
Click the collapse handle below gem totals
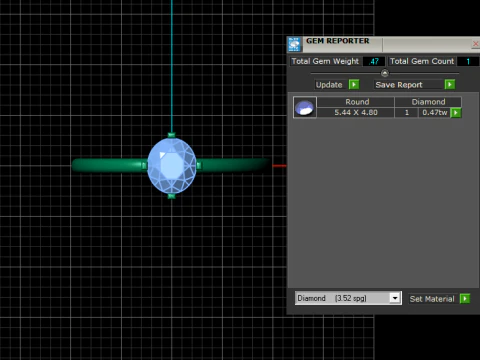pos(385,73)
